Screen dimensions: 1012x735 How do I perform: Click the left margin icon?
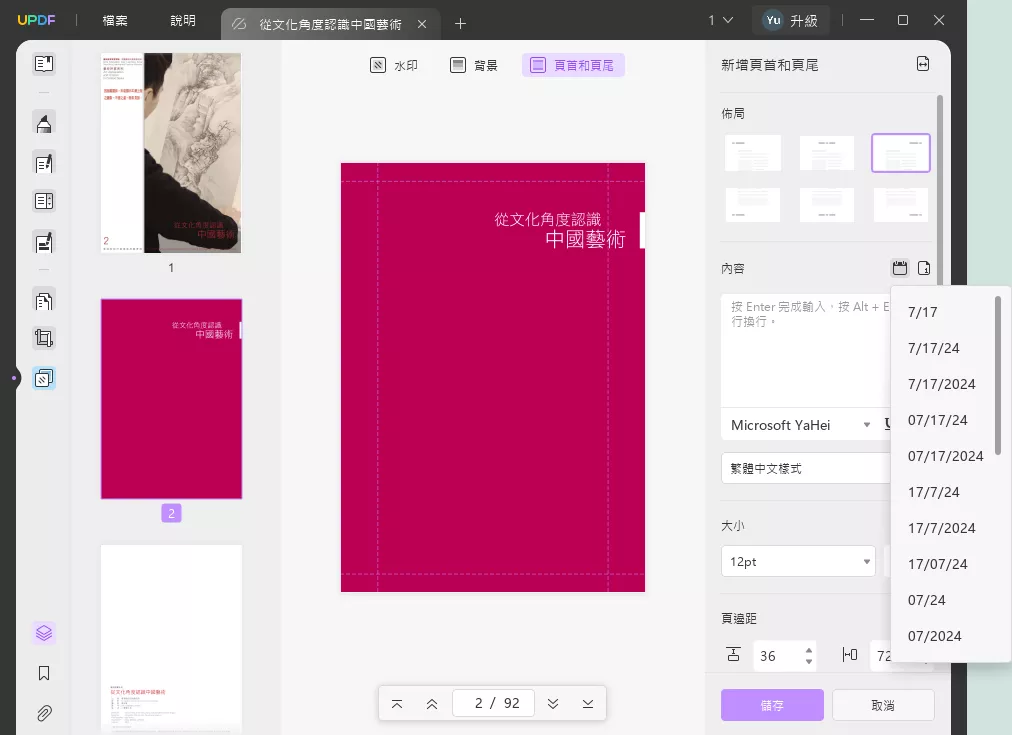pos(850,655)
